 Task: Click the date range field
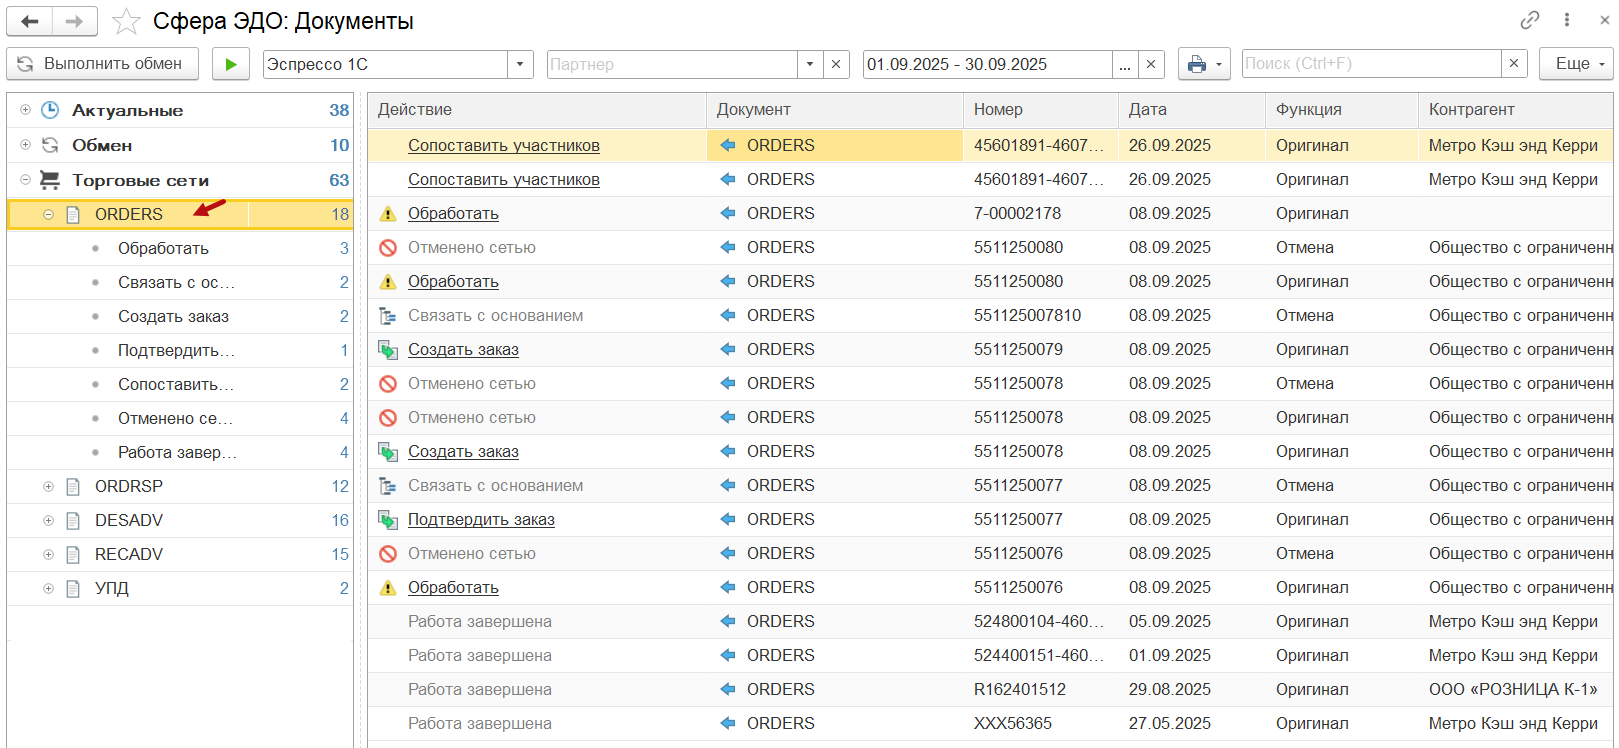(x=988, y=64)
